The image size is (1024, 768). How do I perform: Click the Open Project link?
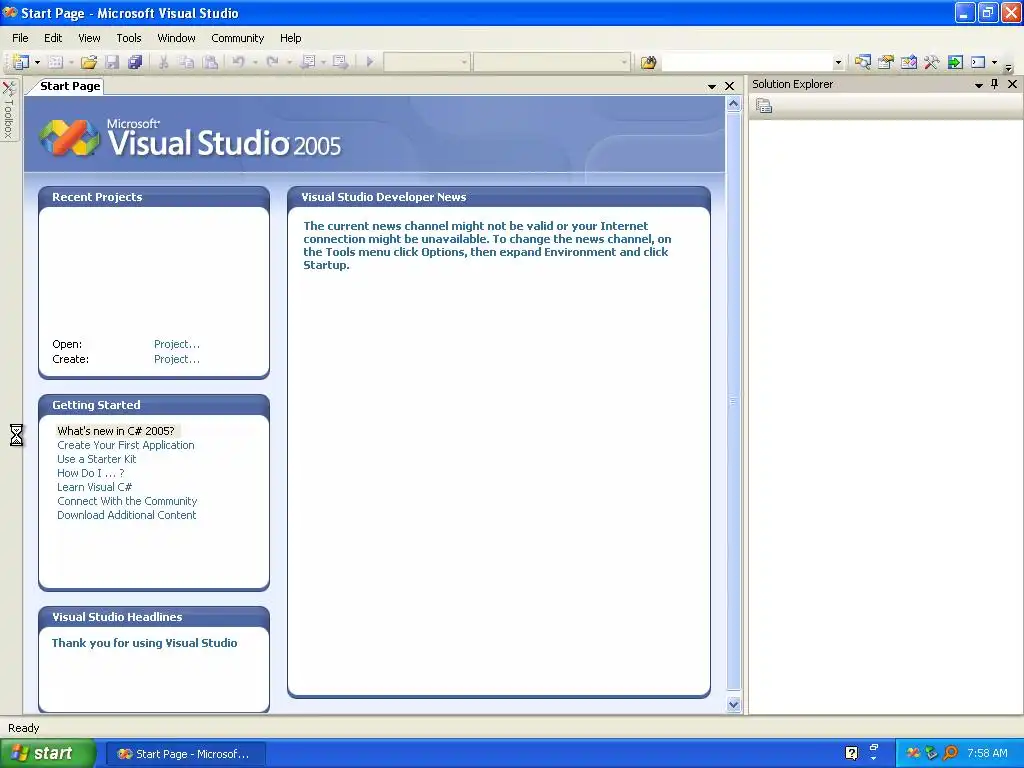(x=177, y=344)
